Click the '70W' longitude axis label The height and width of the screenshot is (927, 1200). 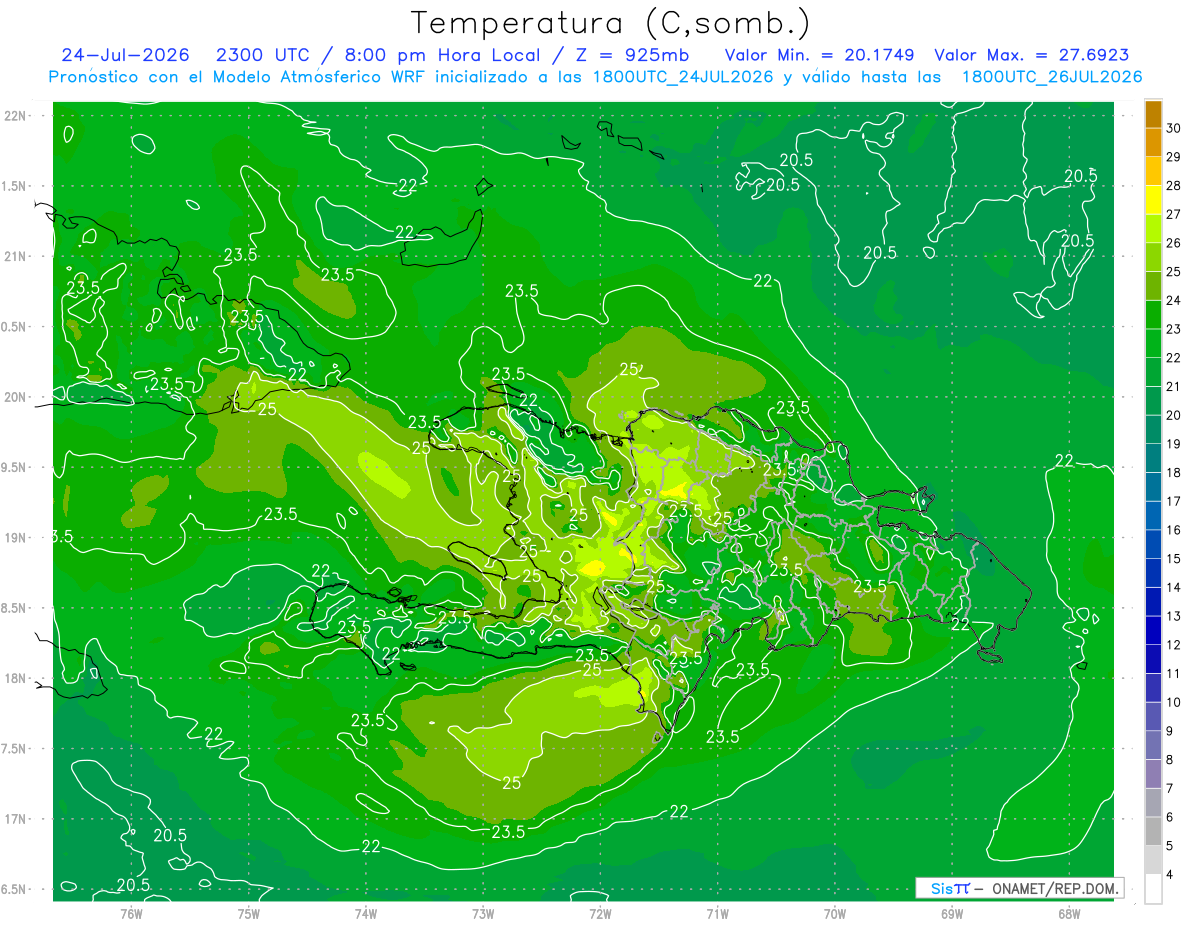(834, 913)
